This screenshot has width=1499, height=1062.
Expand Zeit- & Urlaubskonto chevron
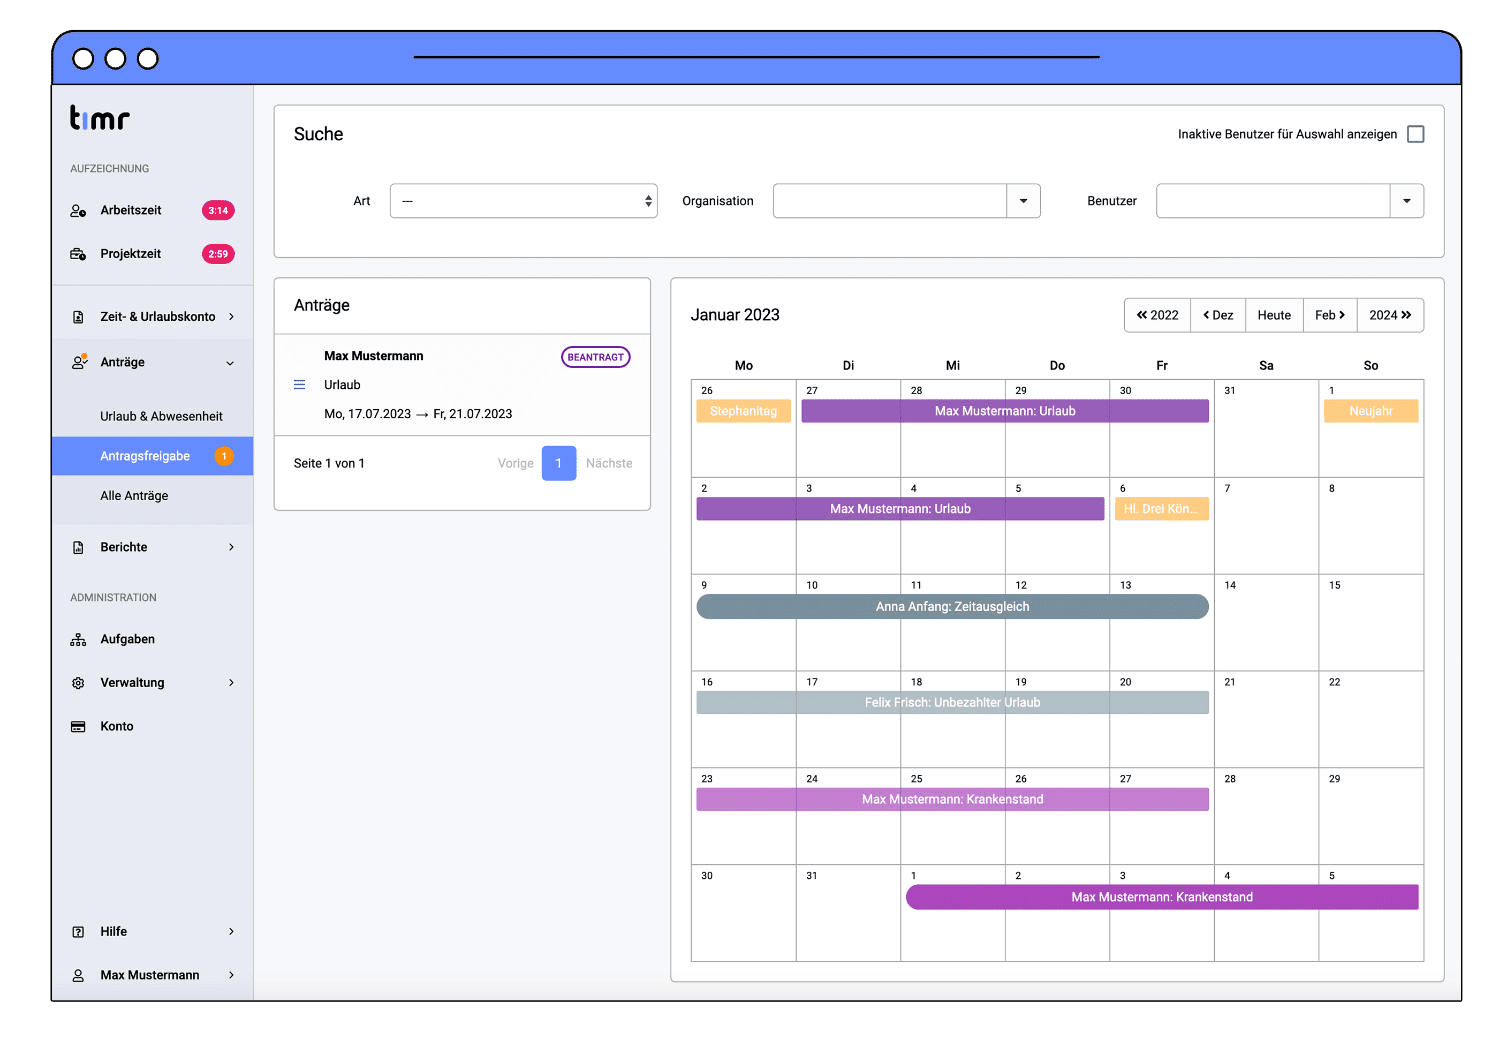231,317
